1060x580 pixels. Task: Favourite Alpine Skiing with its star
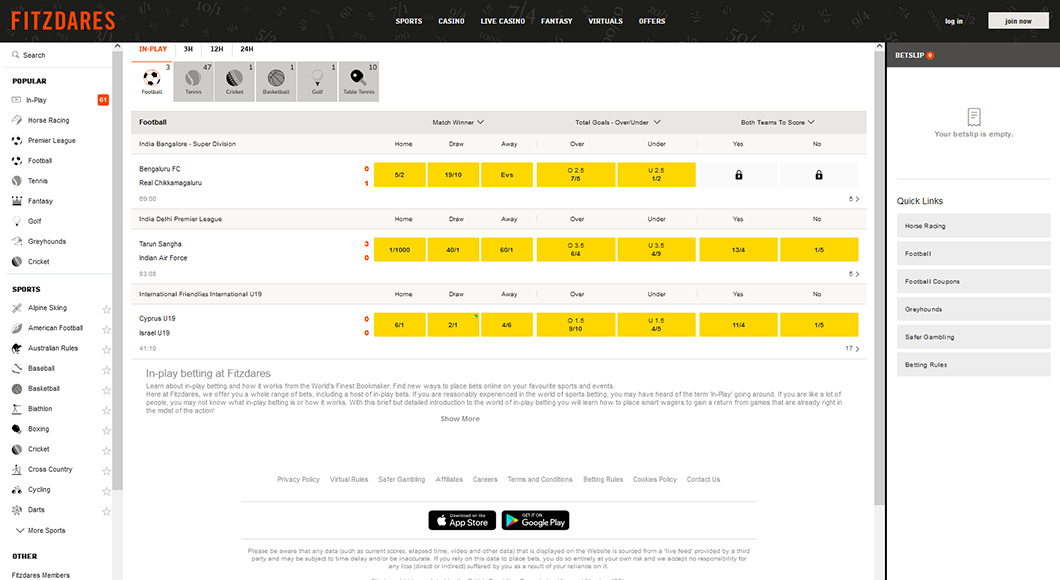tap(106, 309)
